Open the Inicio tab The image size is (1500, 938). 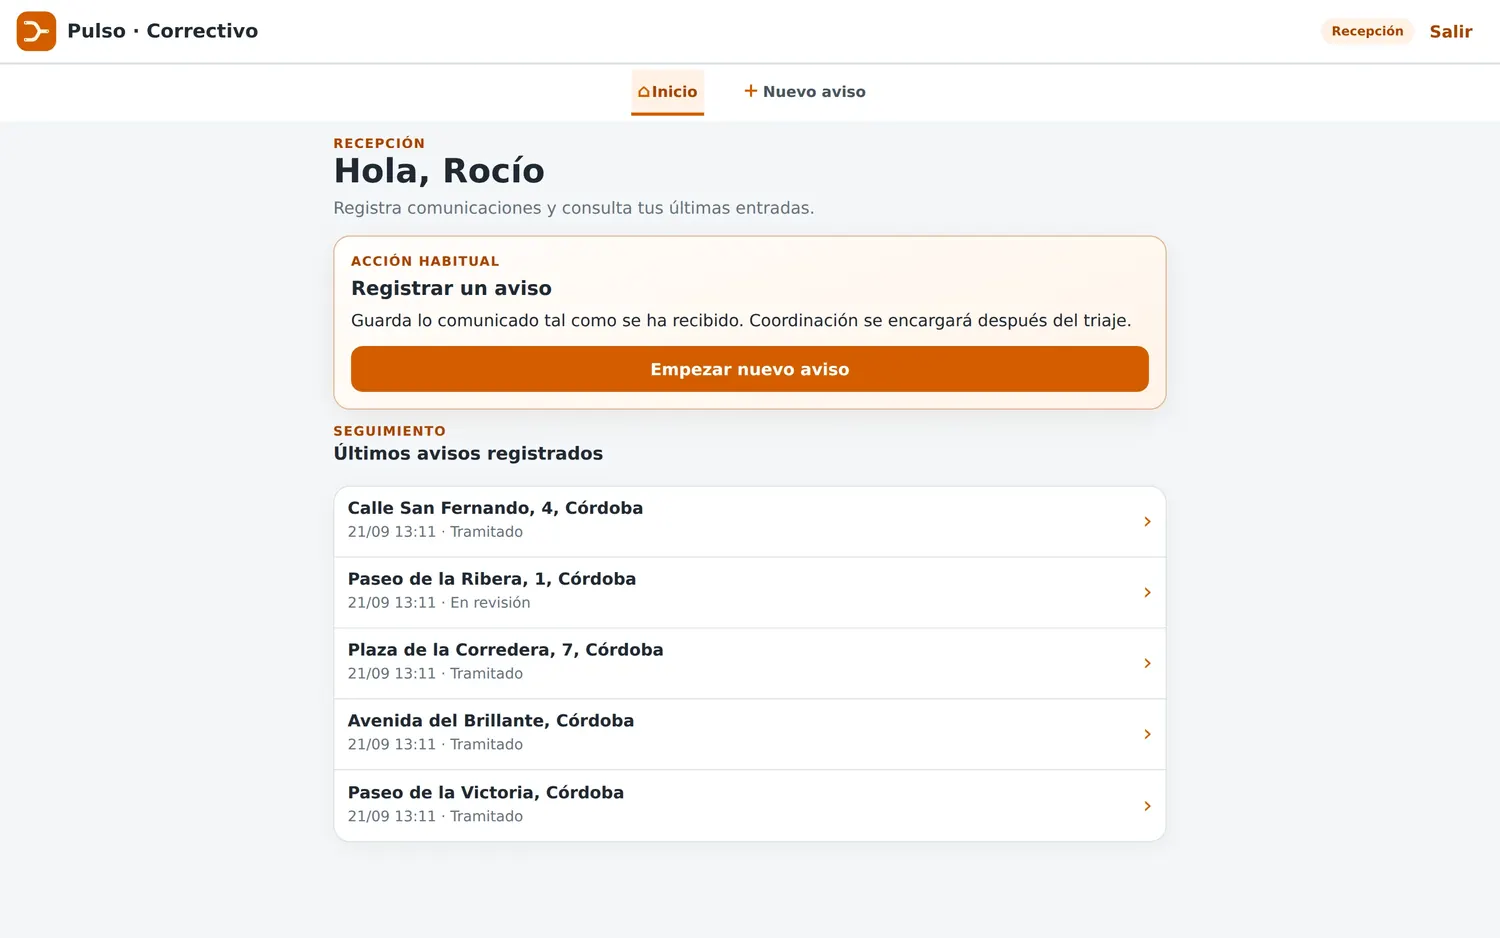(x=668, y=92)
